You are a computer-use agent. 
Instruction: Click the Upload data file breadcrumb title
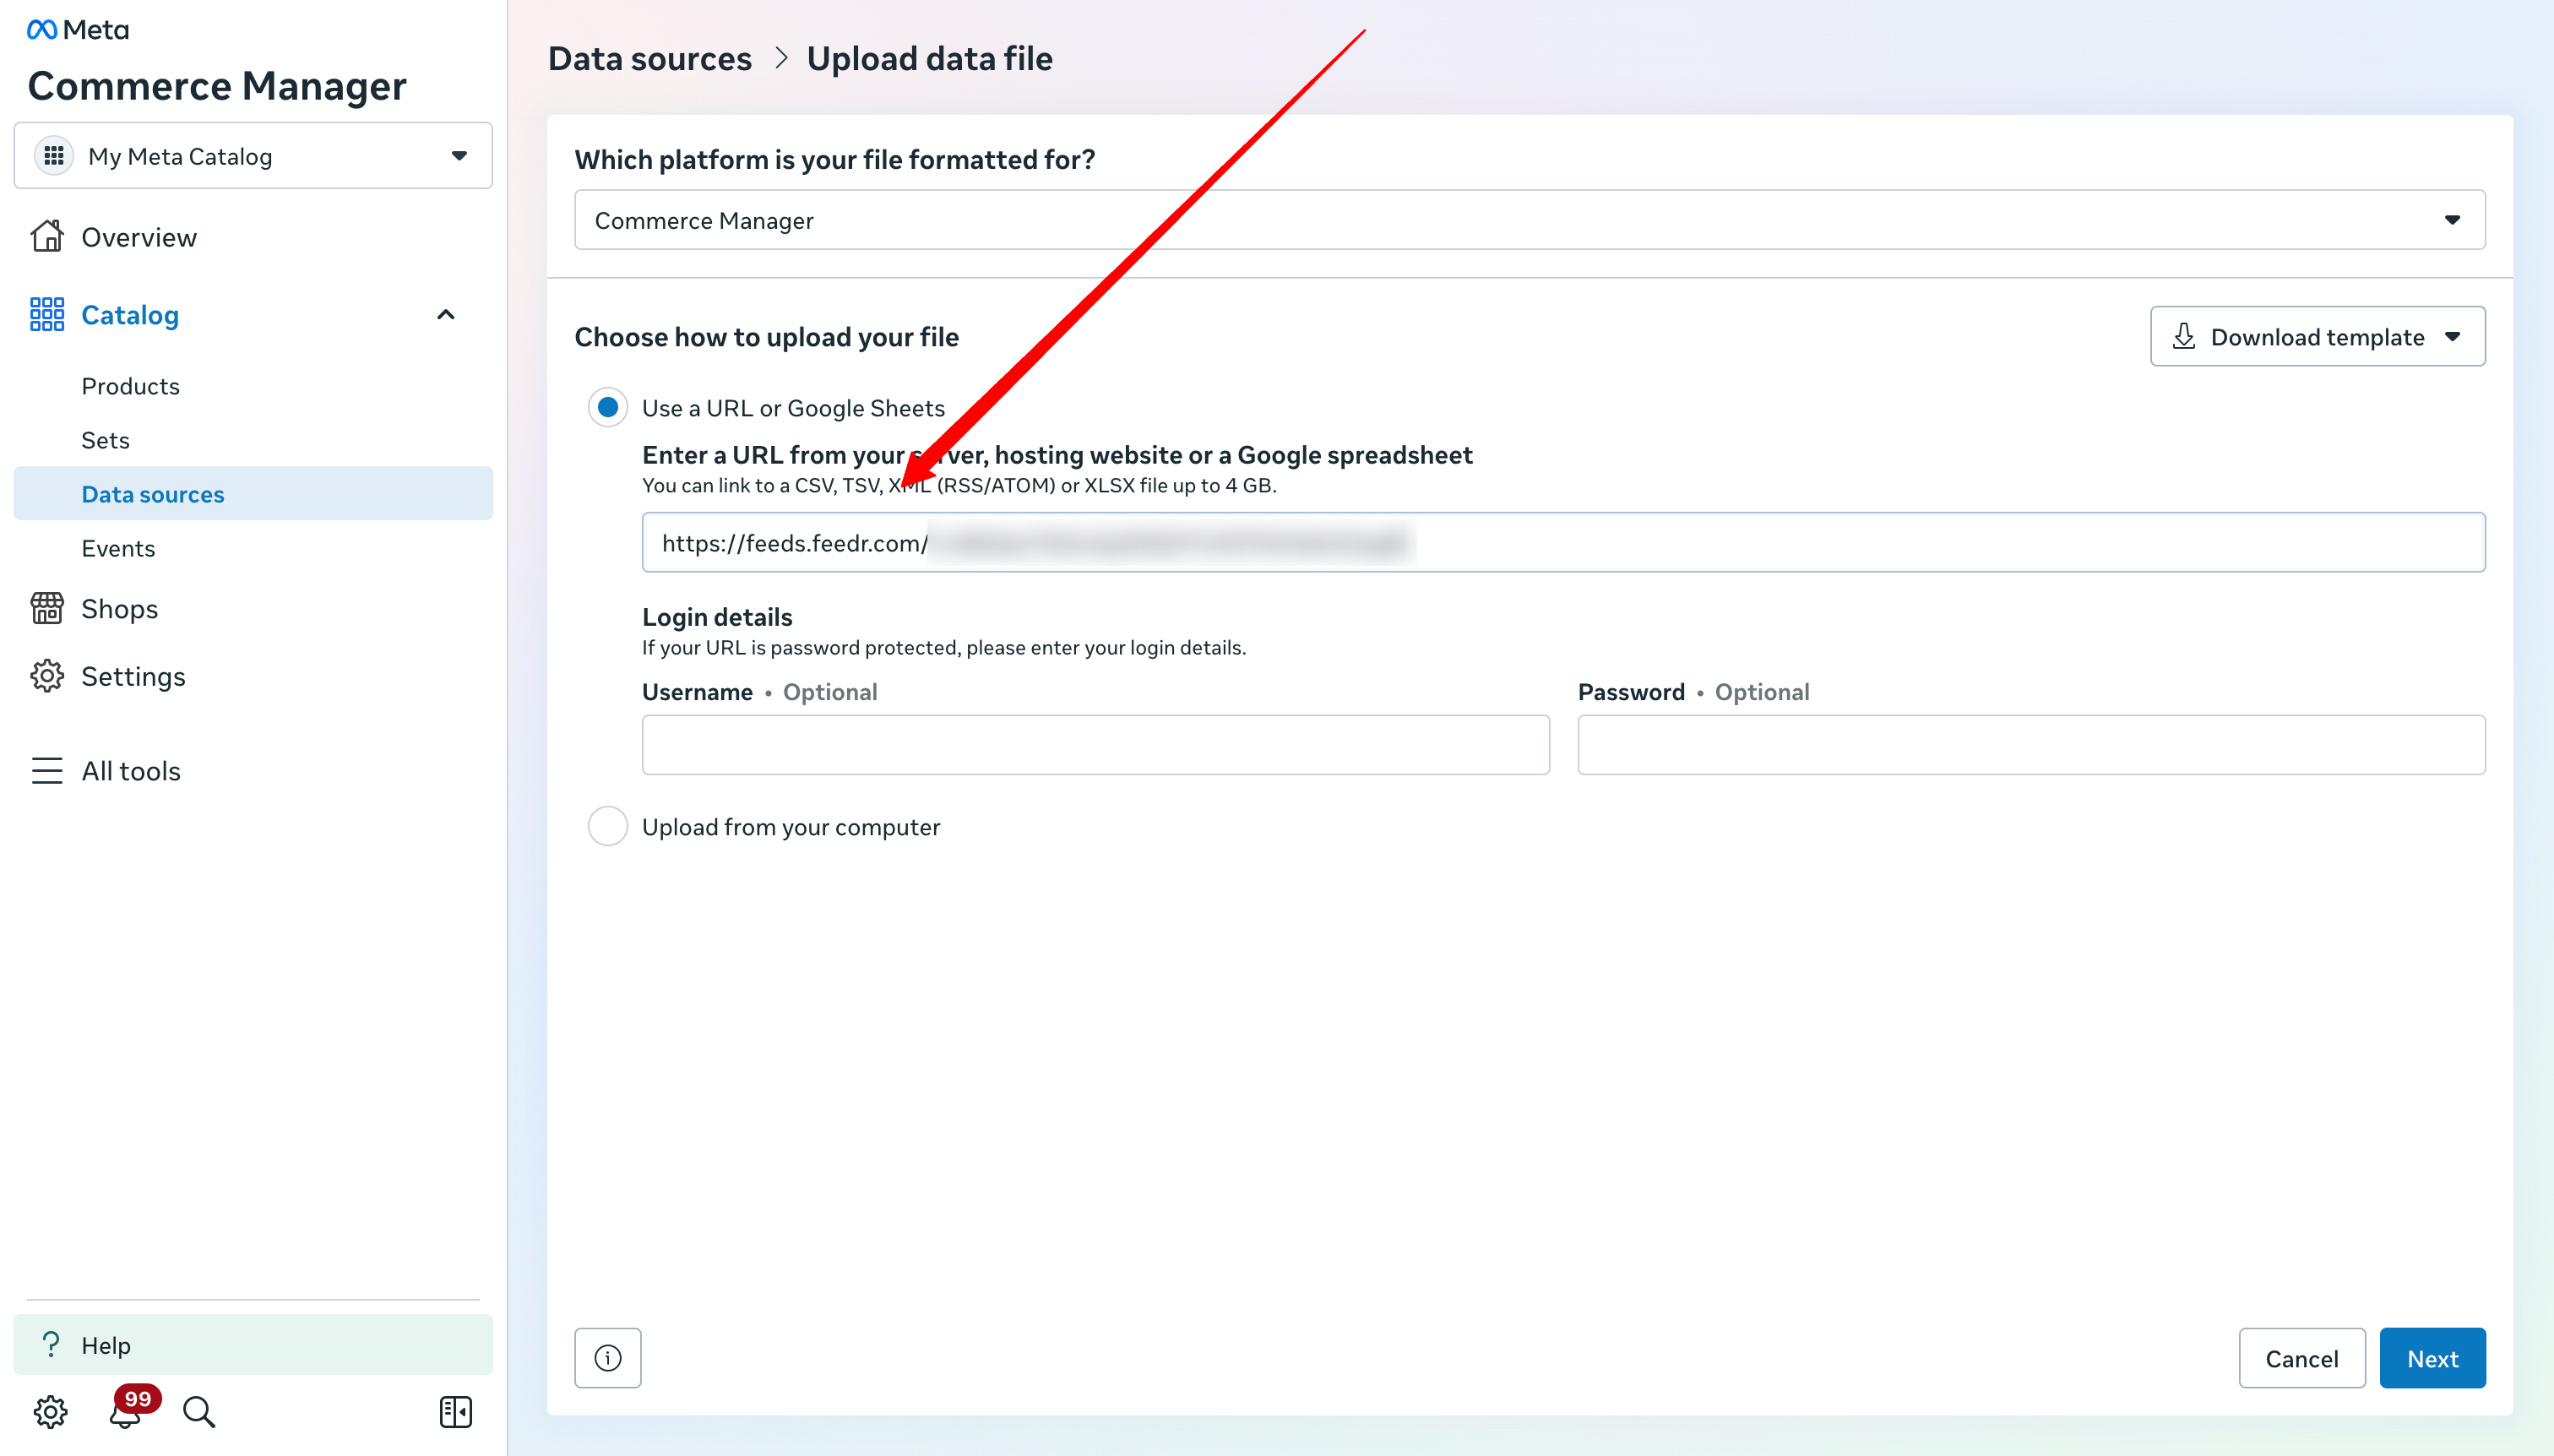click(930, 59)
